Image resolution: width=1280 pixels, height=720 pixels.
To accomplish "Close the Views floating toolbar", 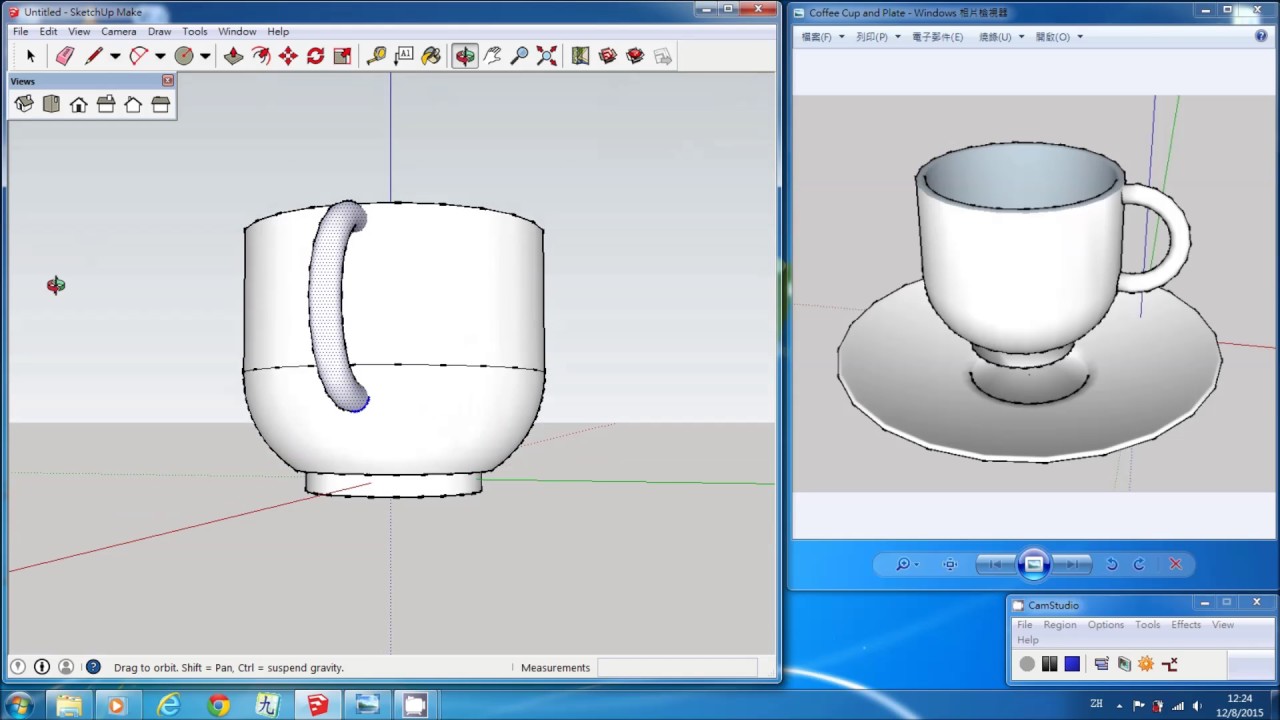I will pos(168,80).
